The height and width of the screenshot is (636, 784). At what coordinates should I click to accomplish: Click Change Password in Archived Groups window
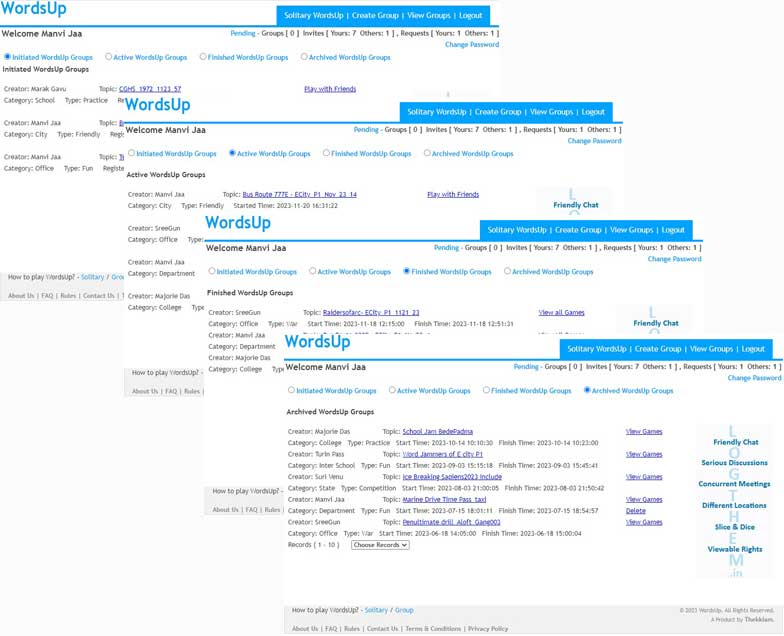point(754,378)
